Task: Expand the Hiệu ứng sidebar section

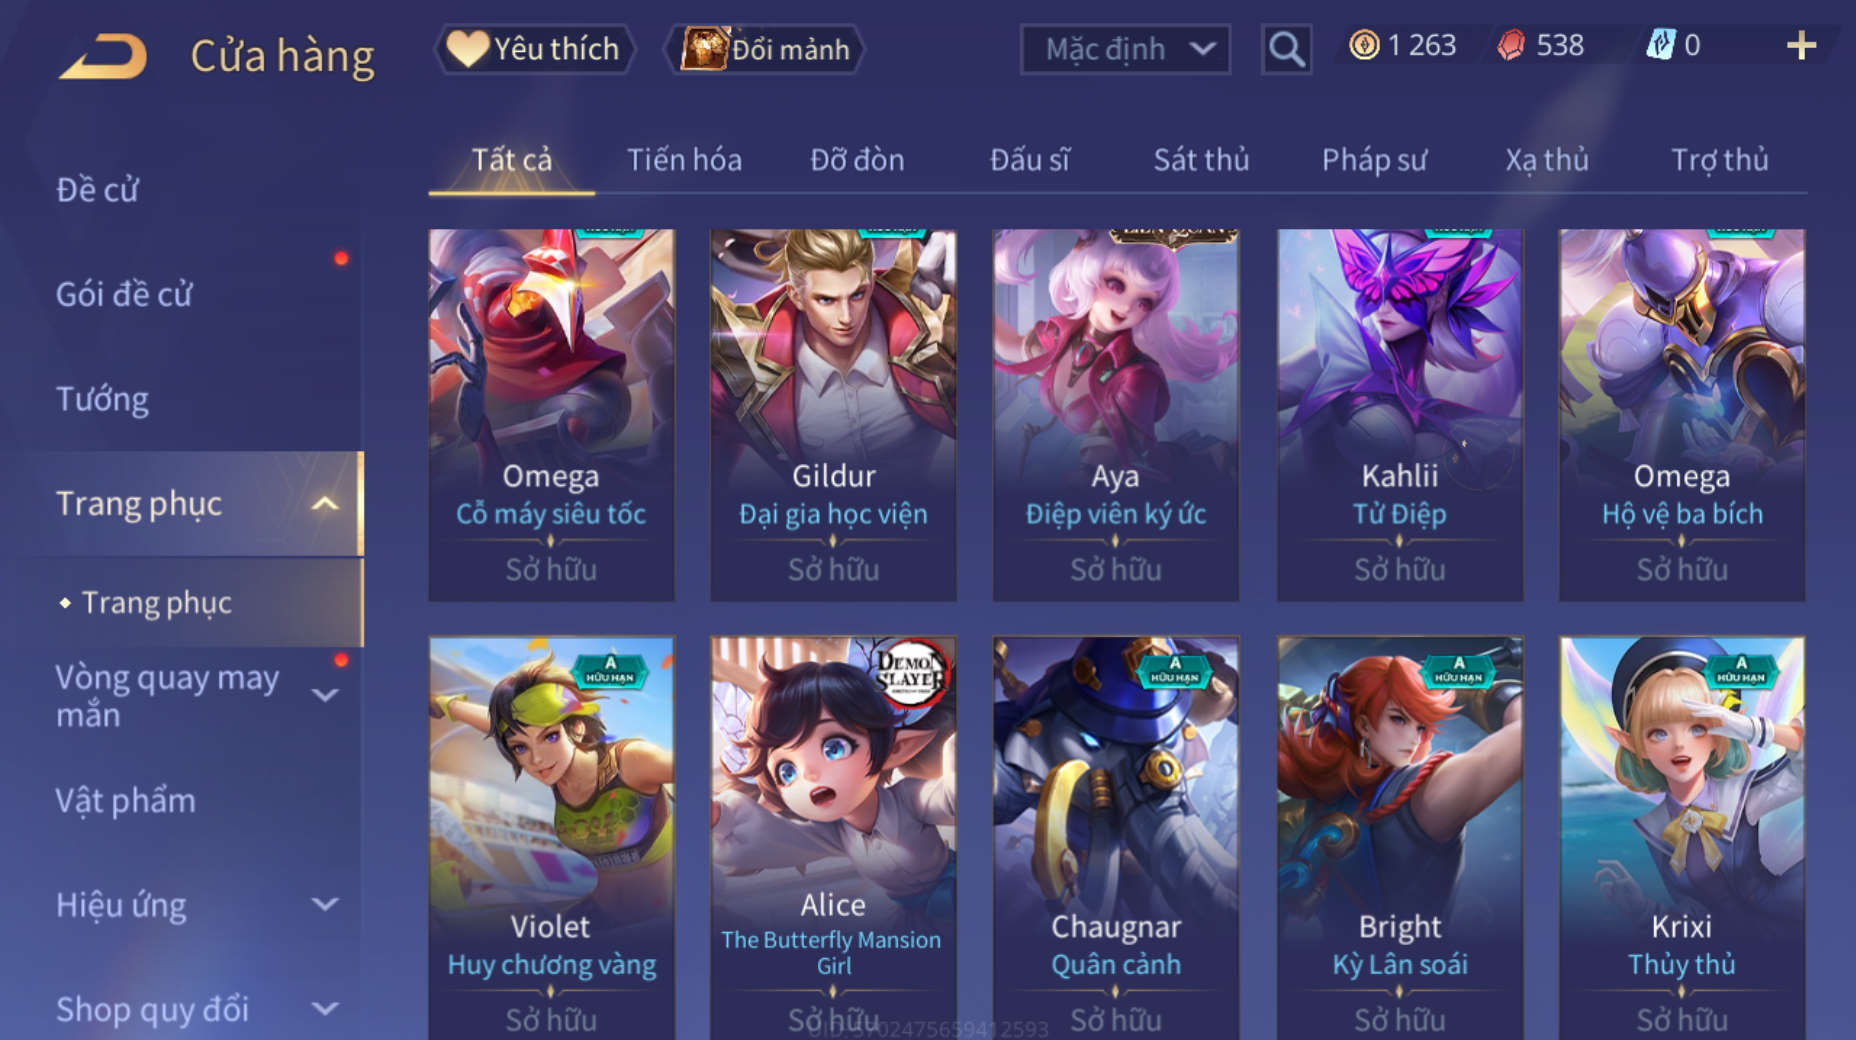Action: coord(324,905)
